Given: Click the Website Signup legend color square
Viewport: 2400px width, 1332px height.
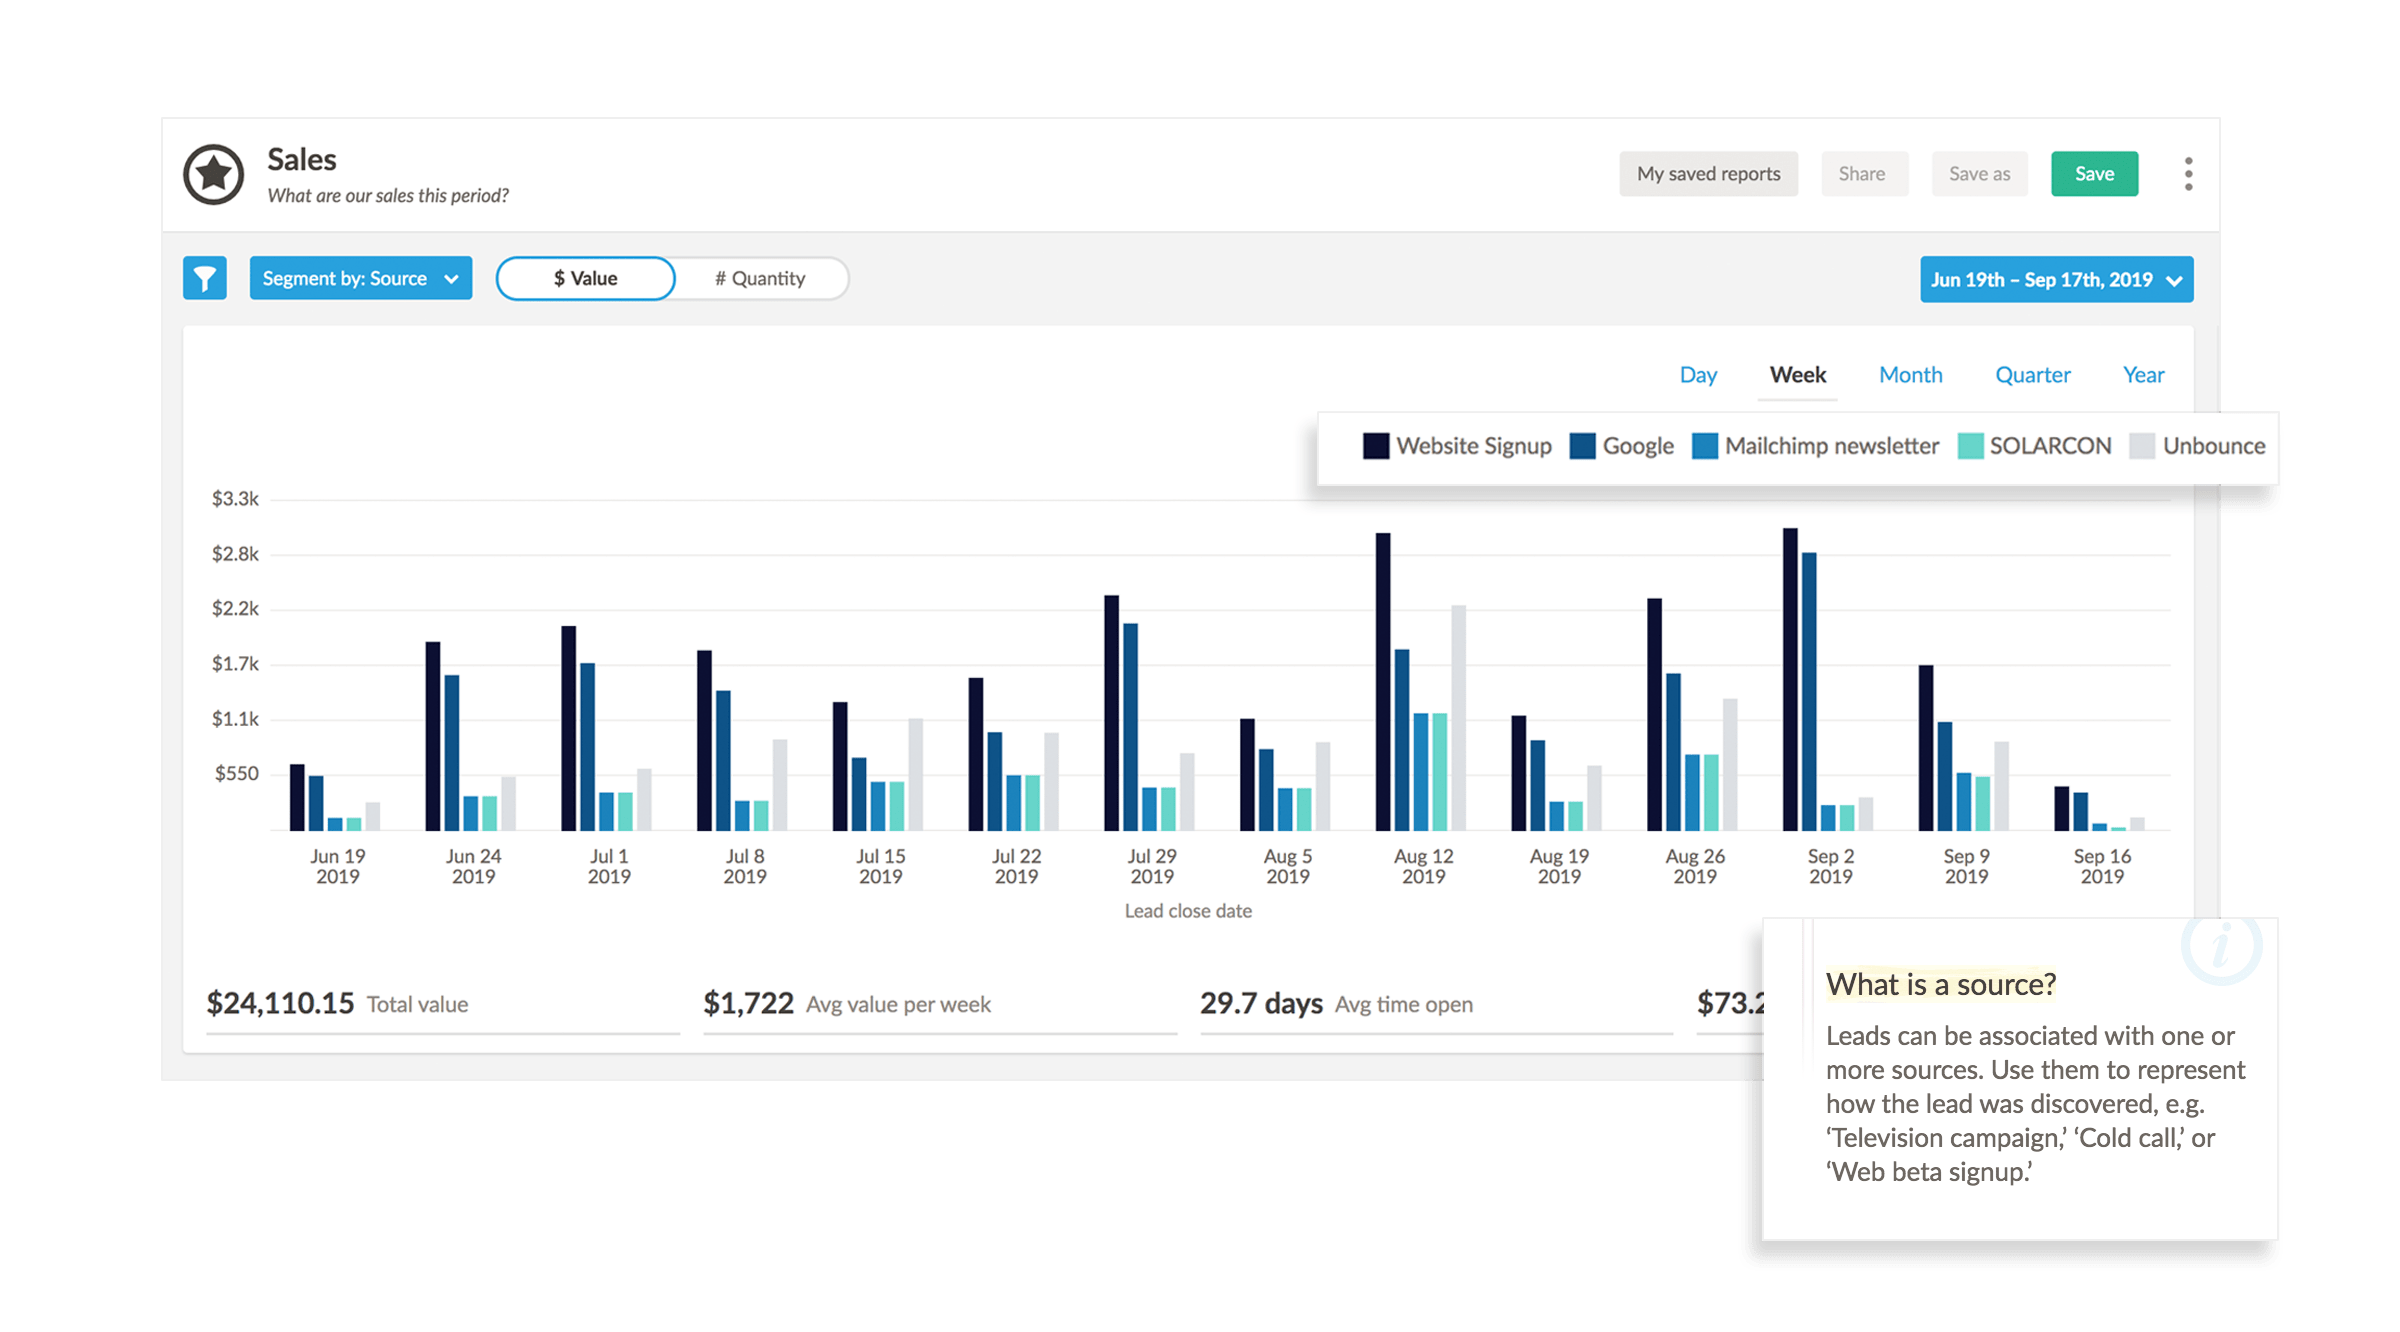Looking at the screenshot, I should pos(1376,446).
